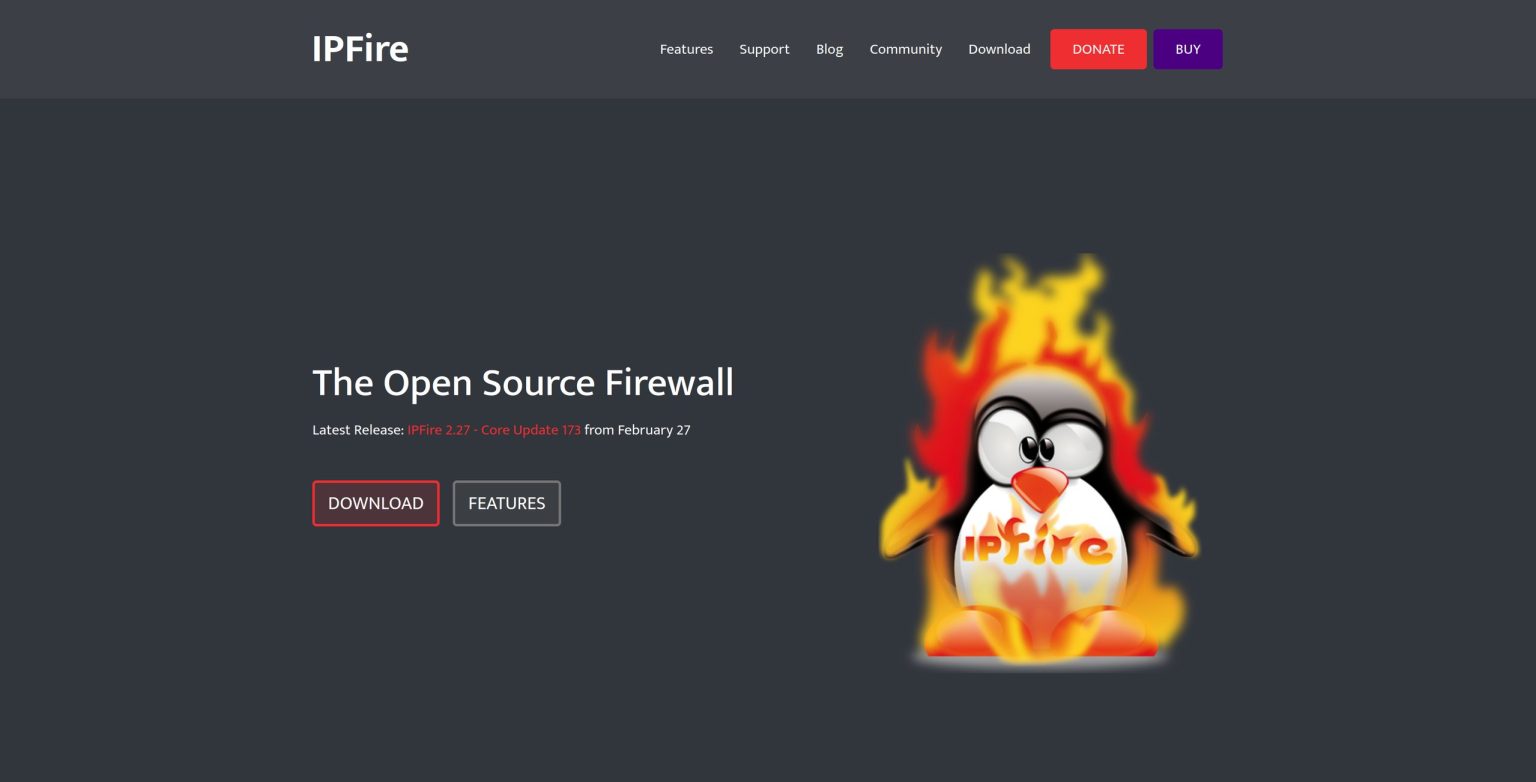
Task: Click the "from February 27" date text
Action: coord(637,430)
